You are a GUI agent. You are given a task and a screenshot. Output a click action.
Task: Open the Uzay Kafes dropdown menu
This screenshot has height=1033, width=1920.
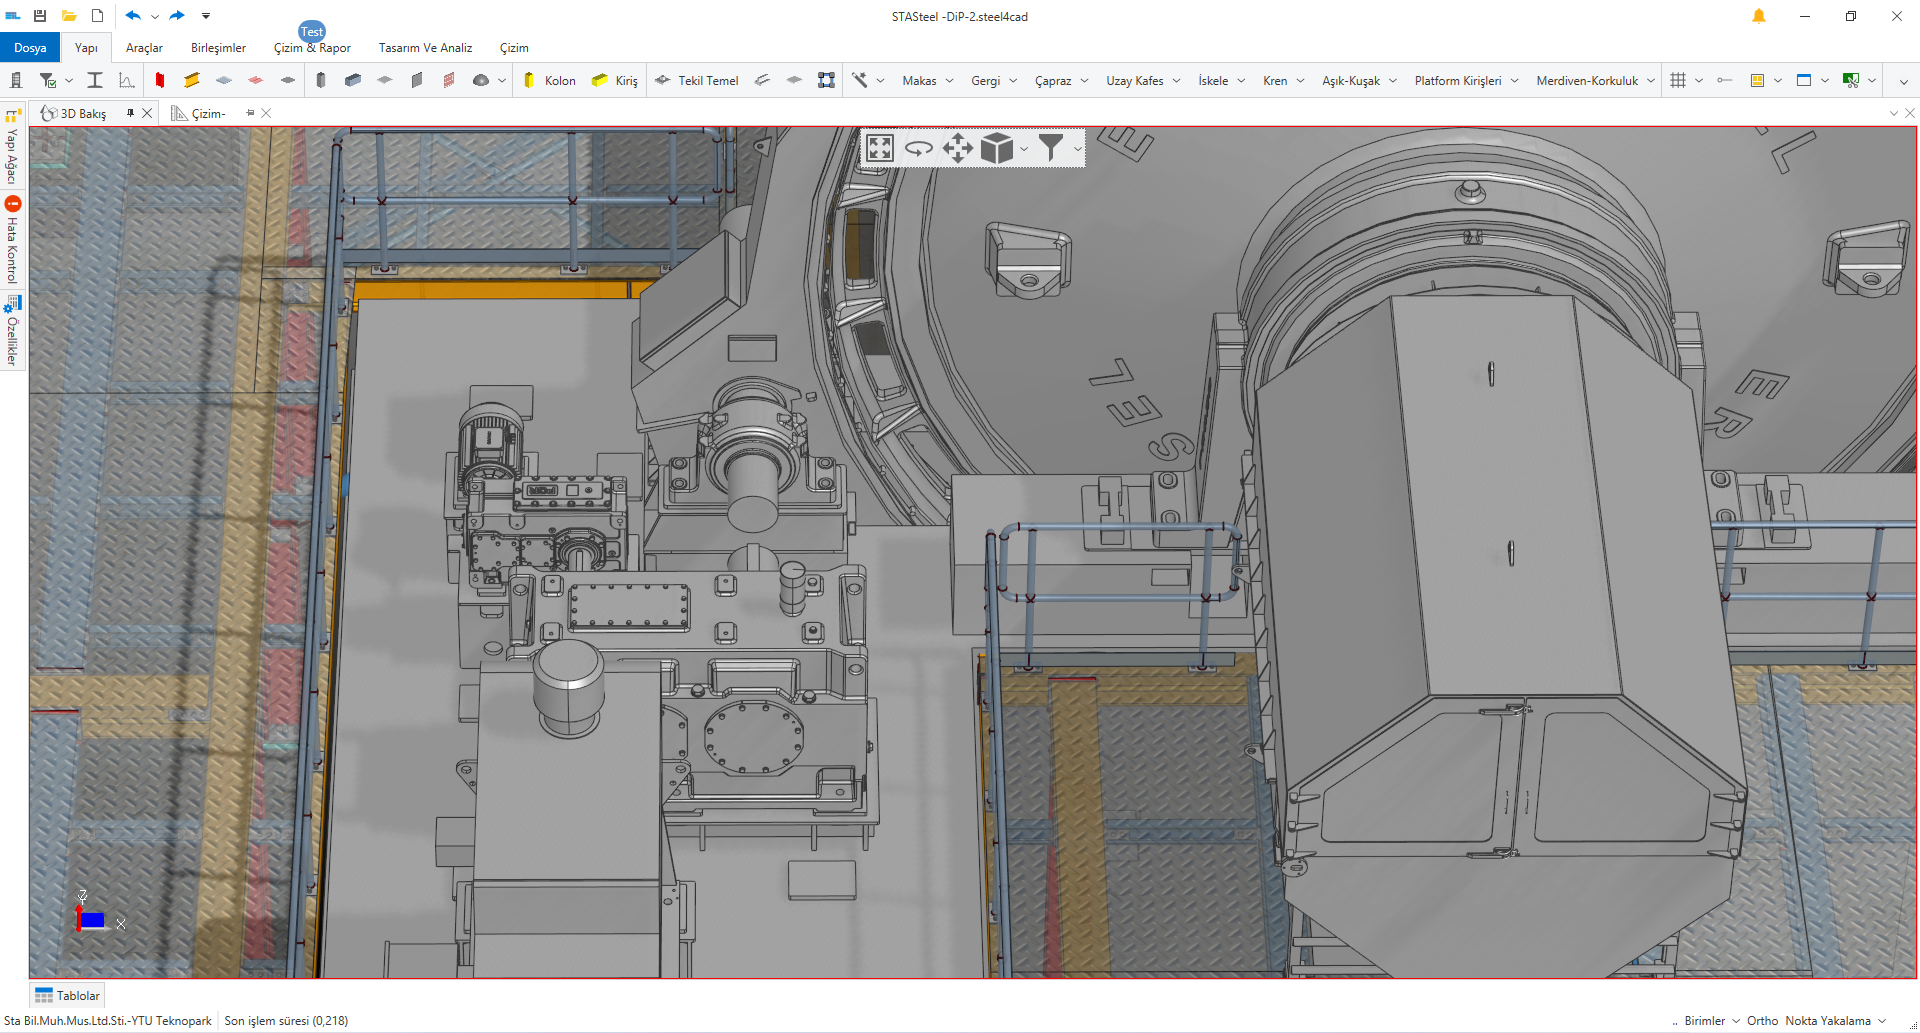pyautogui.click(x=1143, y=81)
